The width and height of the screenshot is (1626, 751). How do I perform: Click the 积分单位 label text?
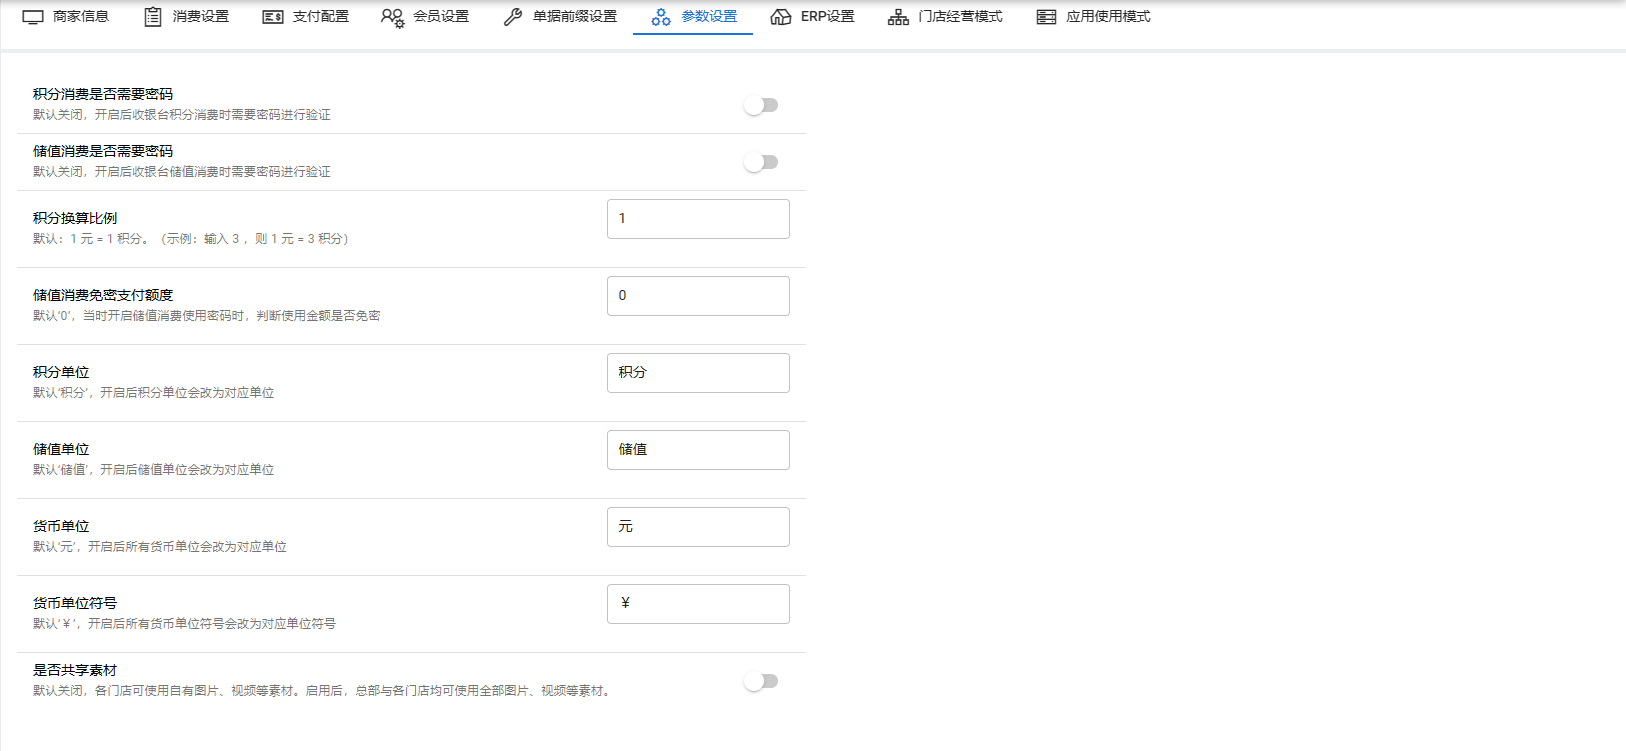click(61, 372)
